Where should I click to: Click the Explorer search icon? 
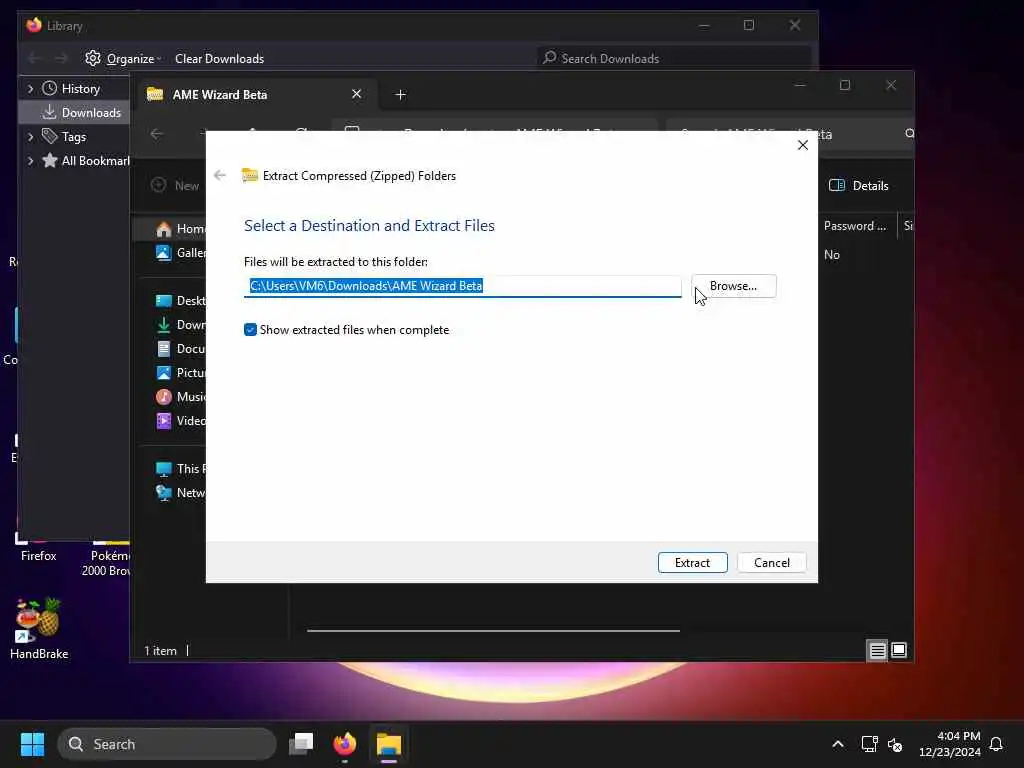(909, 134)
